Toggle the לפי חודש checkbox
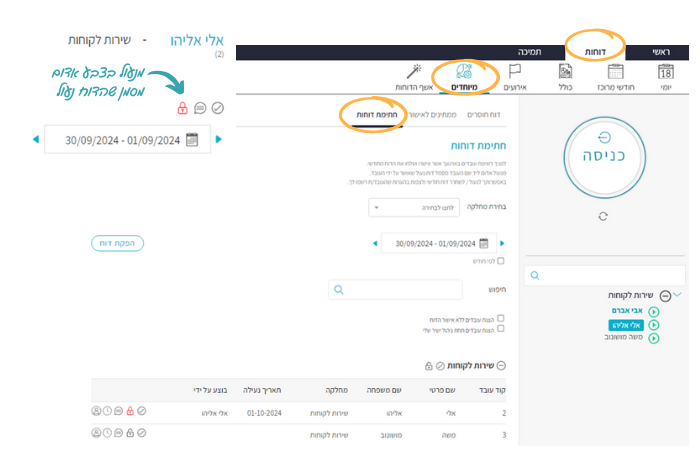700x450 pixels. pos(501,261)
